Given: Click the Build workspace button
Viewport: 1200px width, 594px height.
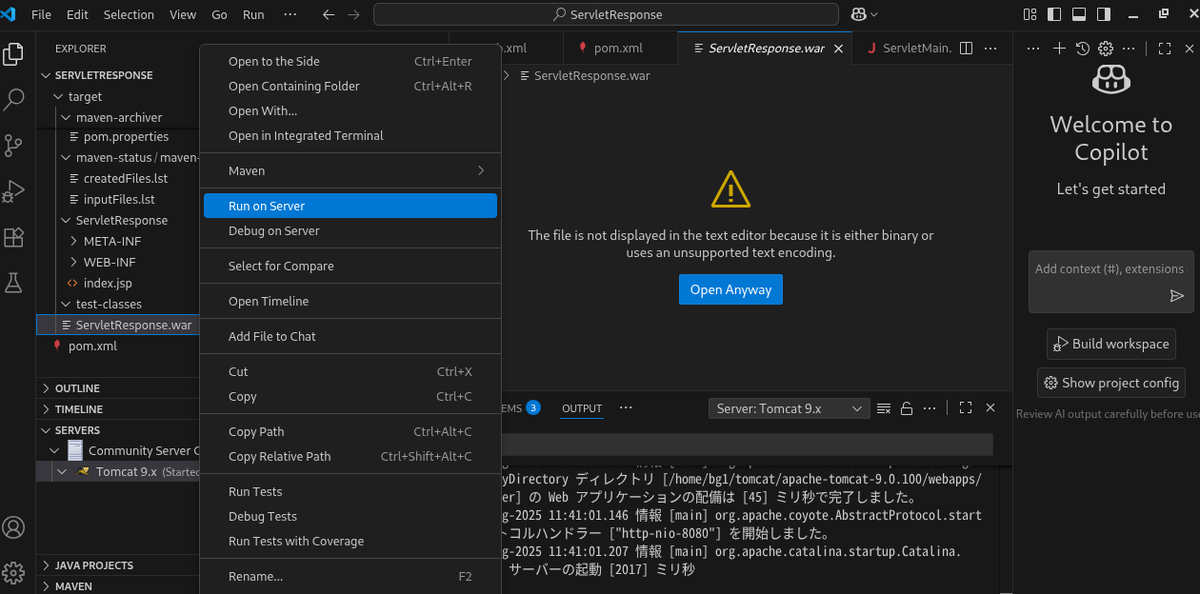Looking at the screenshot, I should coord(1111,343).
